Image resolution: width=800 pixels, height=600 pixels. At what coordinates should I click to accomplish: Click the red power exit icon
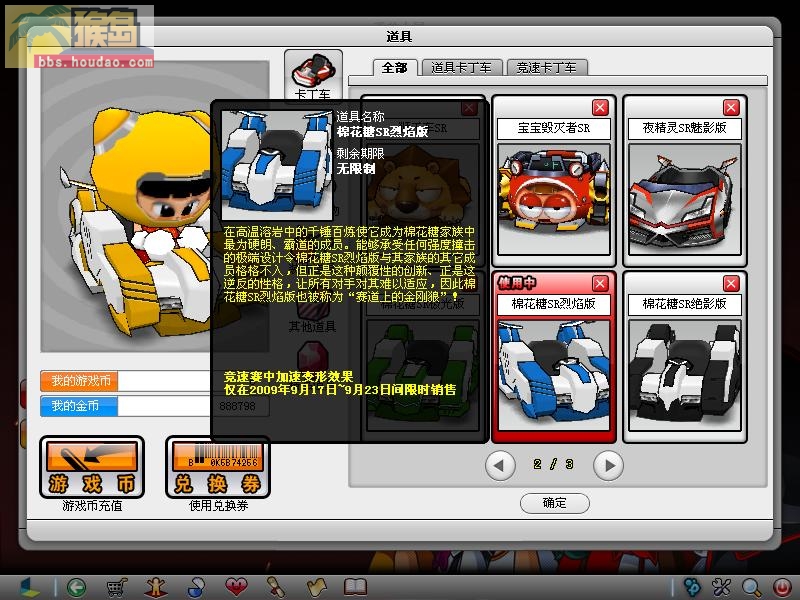[x=782, y=588]
